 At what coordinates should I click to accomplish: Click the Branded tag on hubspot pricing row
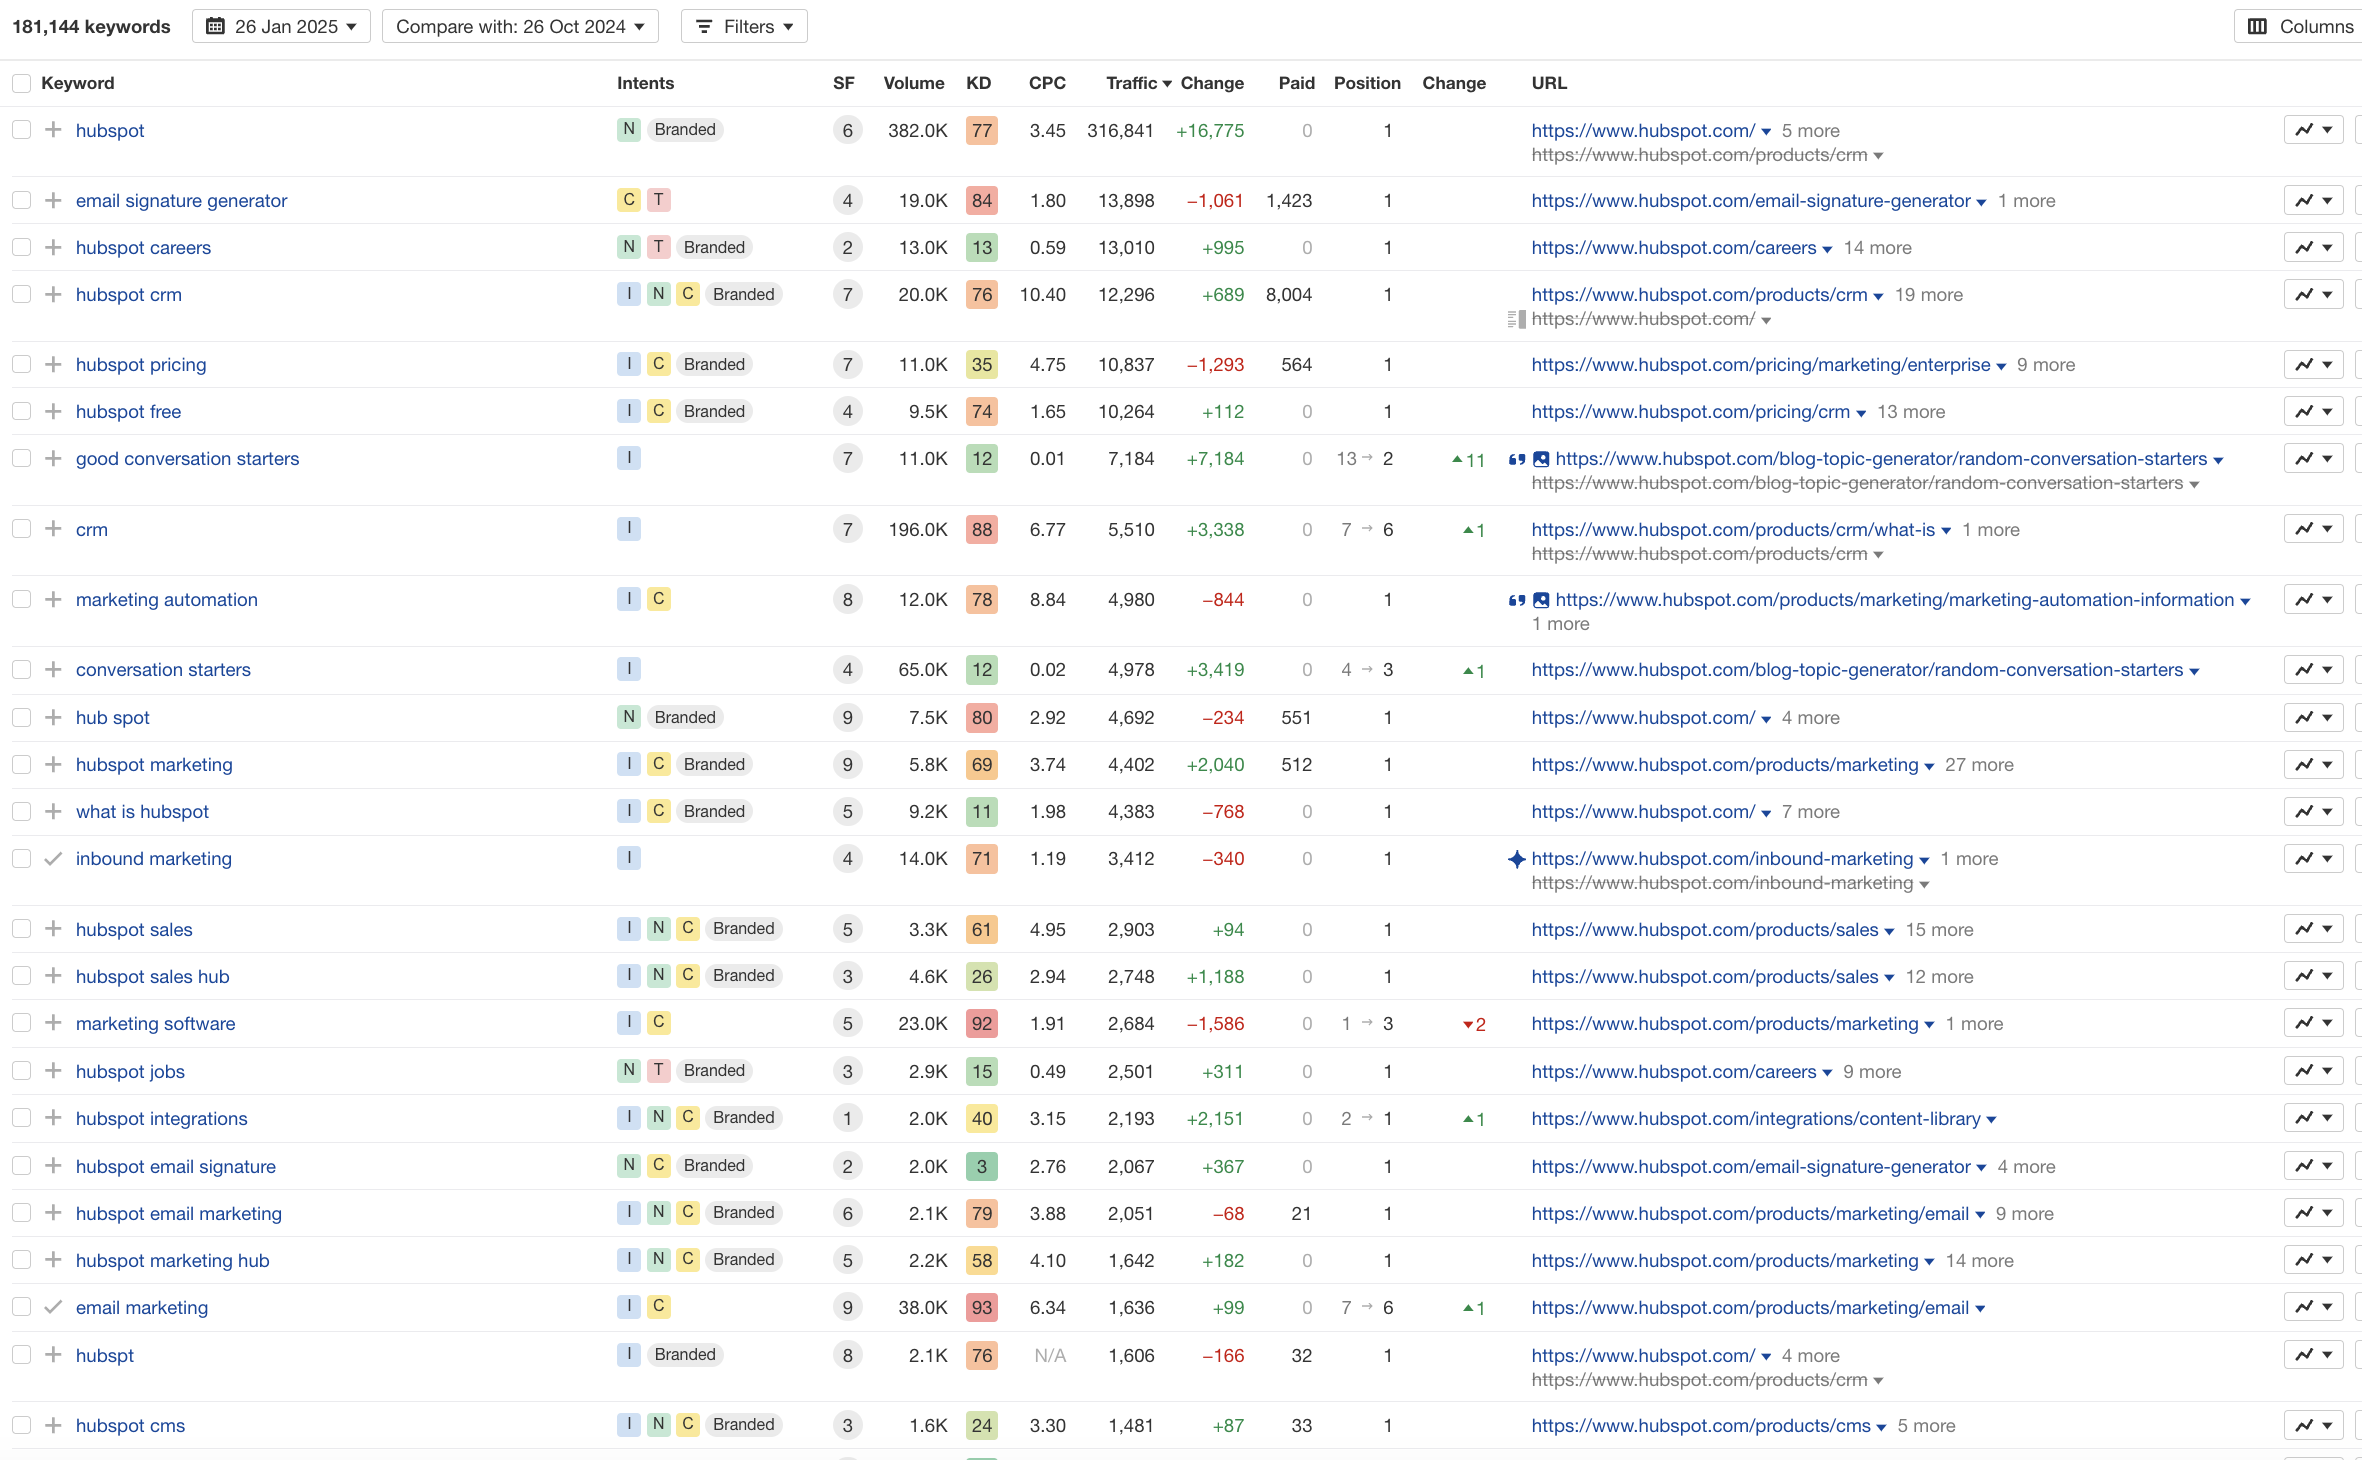714,364
